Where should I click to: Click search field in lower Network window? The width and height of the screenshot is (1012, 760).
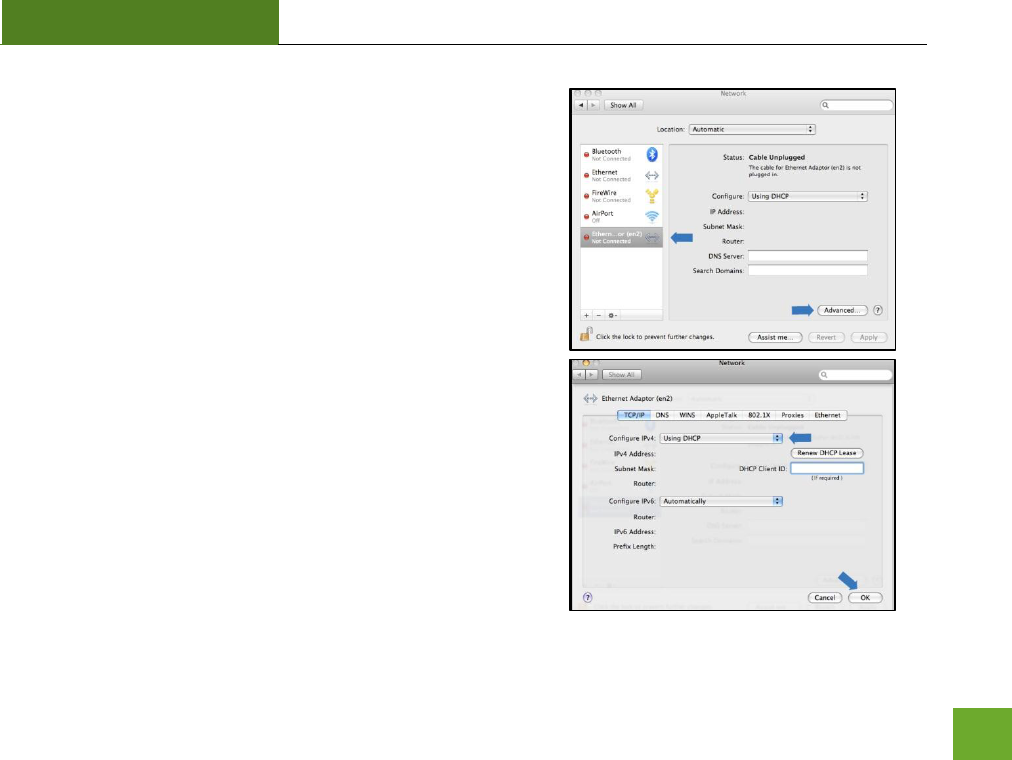(x=855, y=375)
